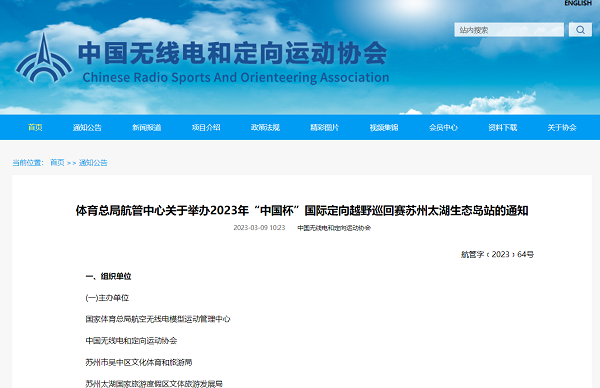Click the line 国家体育总局航空无线电模型运动管理中心
This screenshot has height=388, width=600.
(x=158, y=319)
